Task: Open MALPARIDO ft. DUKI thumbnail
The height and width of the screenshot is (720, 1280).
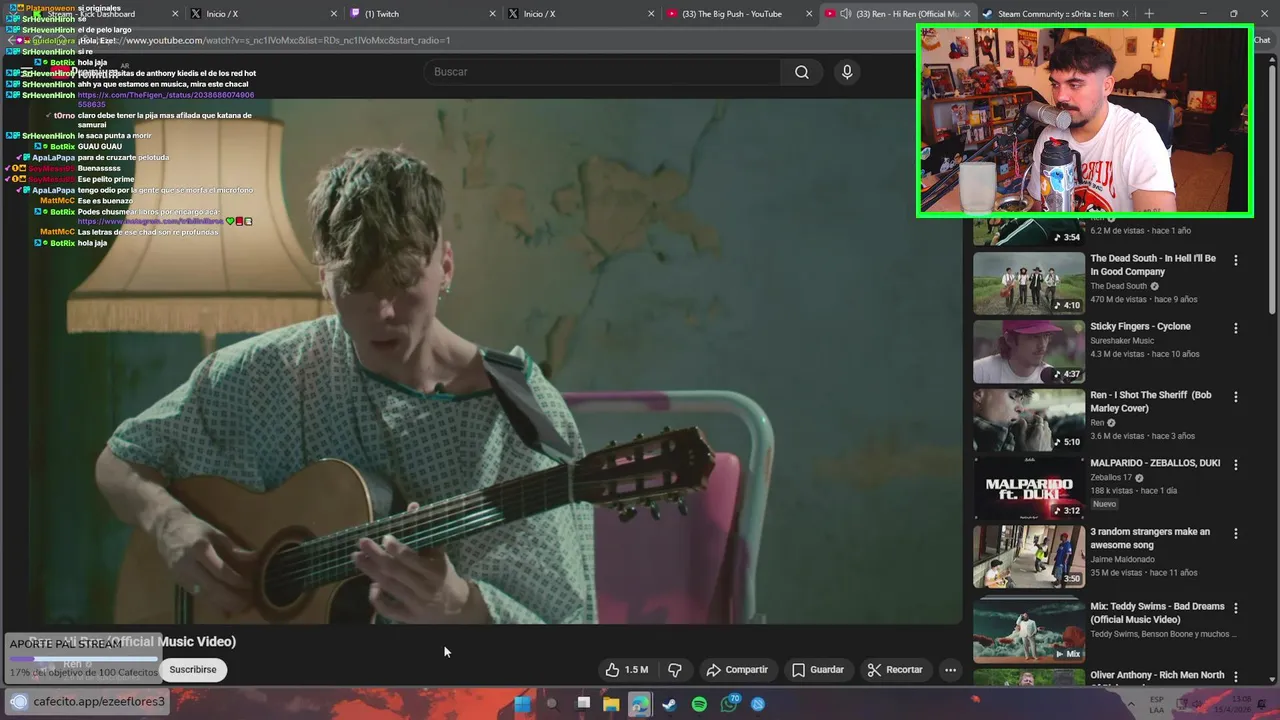Action: pos(1029,488)
